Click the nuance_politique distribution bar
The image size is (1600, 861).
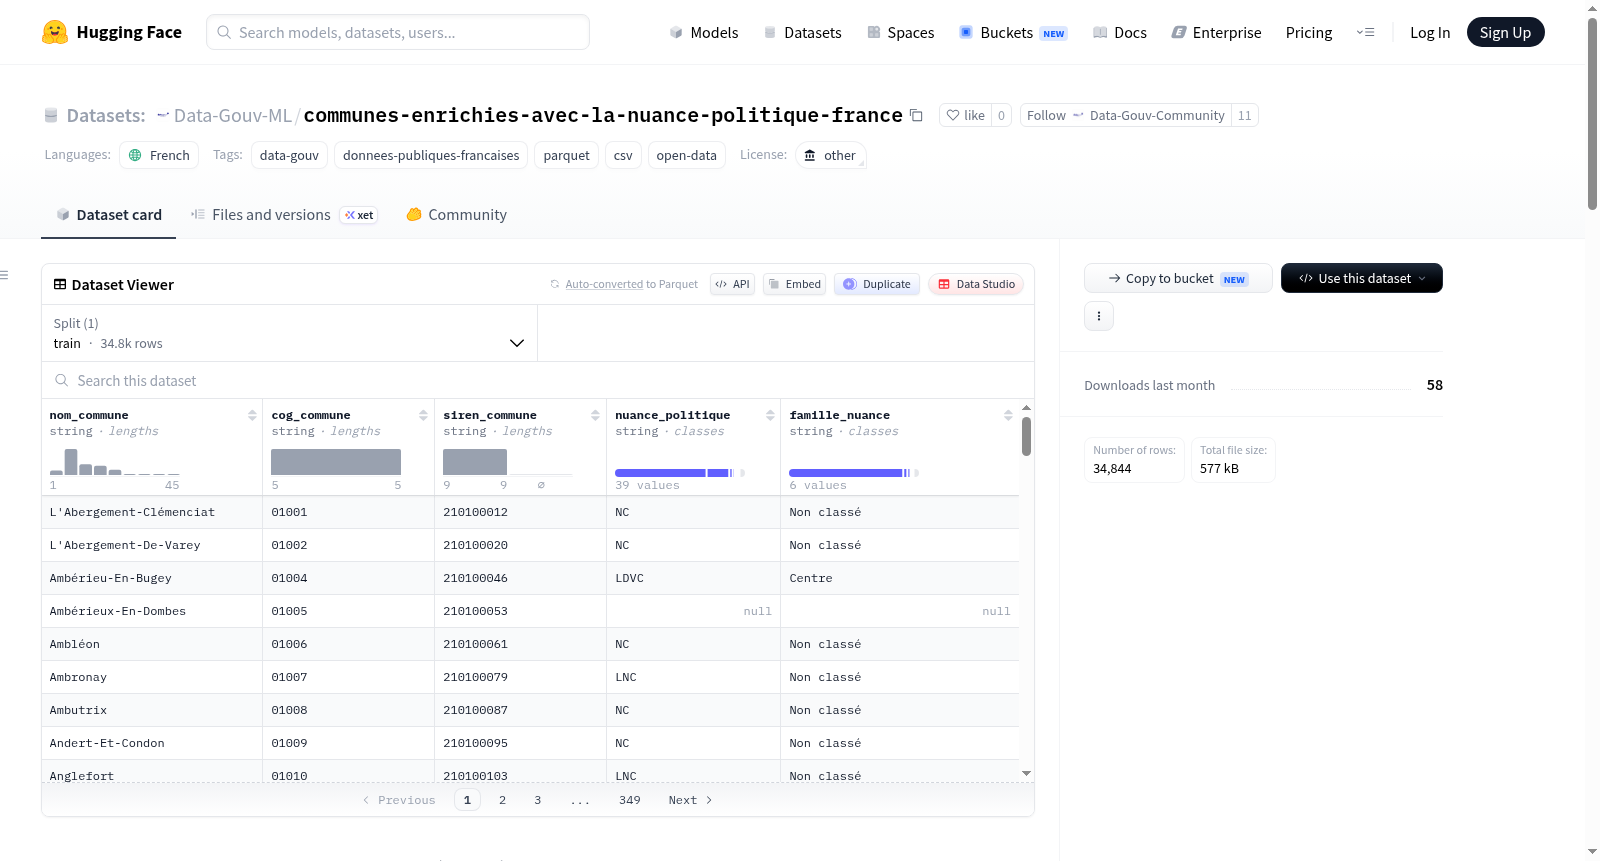tap(680, 473)
